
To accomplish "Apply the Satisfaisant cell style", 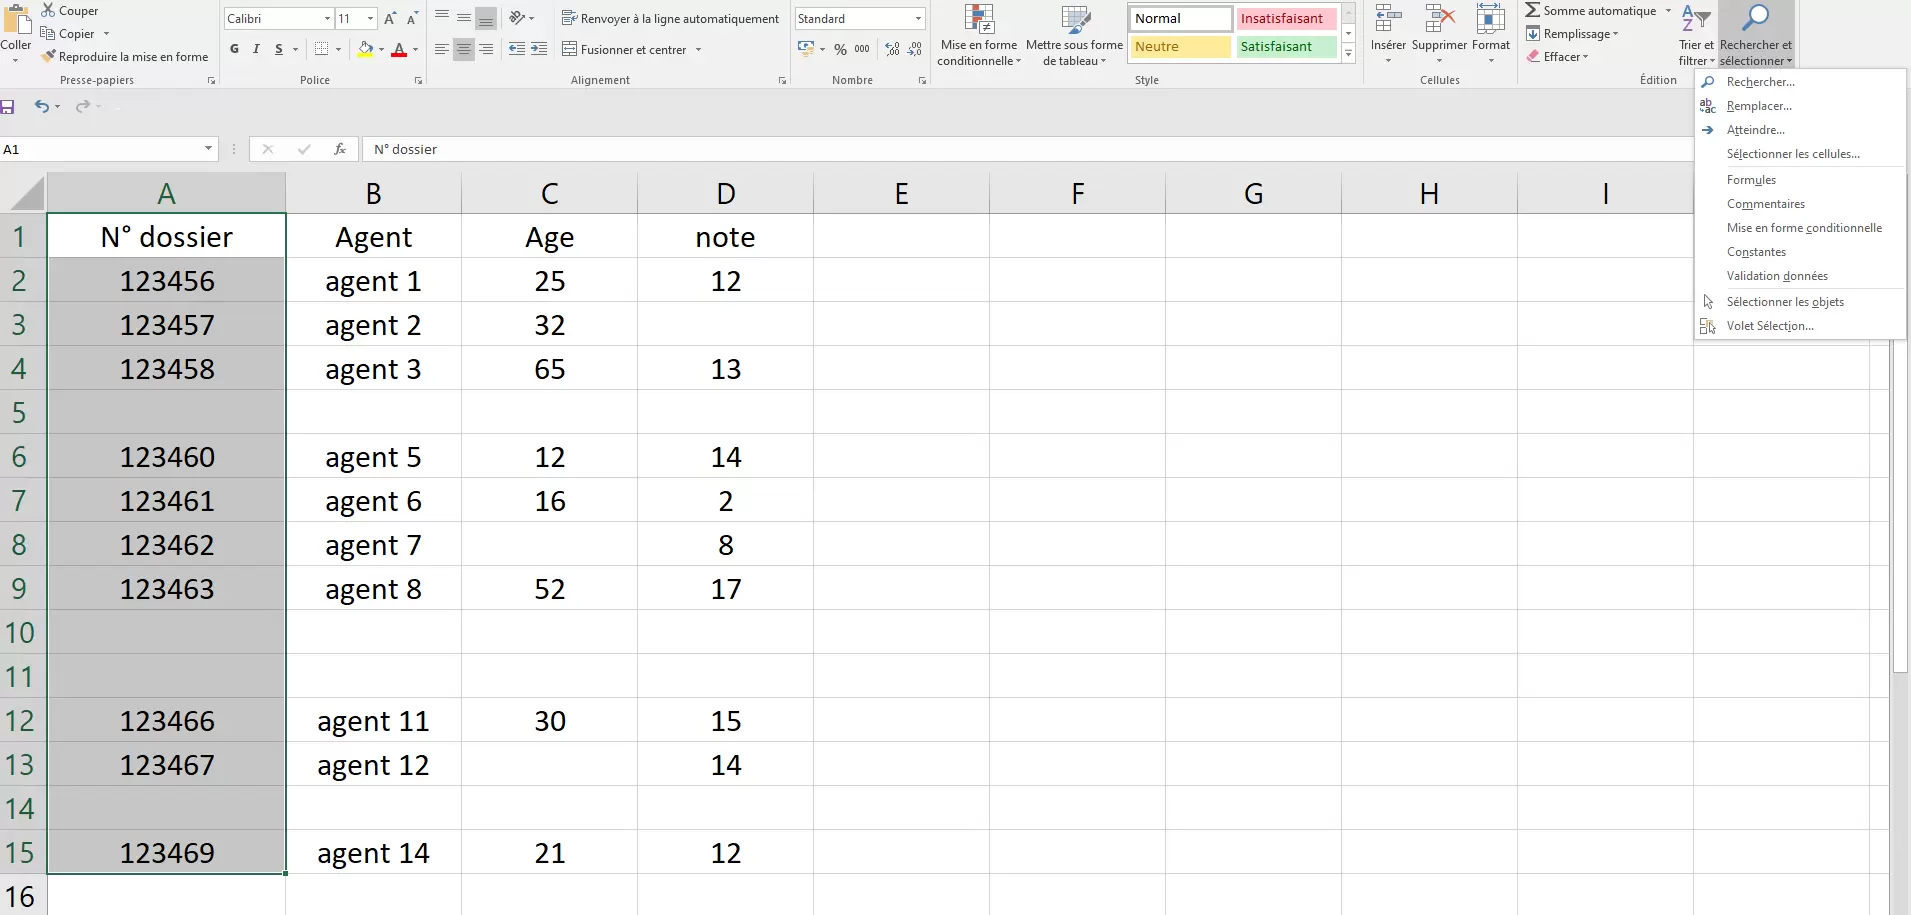I will [x=1287, y=46].
